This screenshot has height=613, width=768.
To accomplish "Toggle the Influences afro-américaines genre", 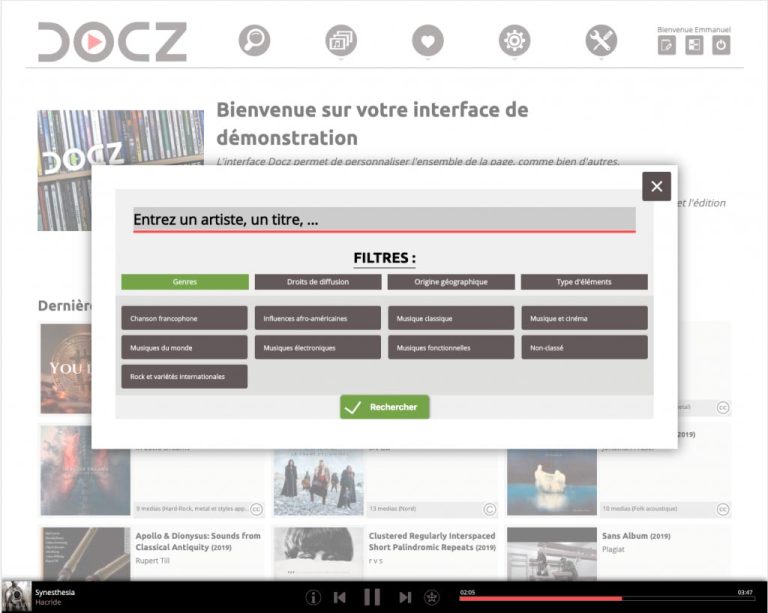I will (317, 318).
